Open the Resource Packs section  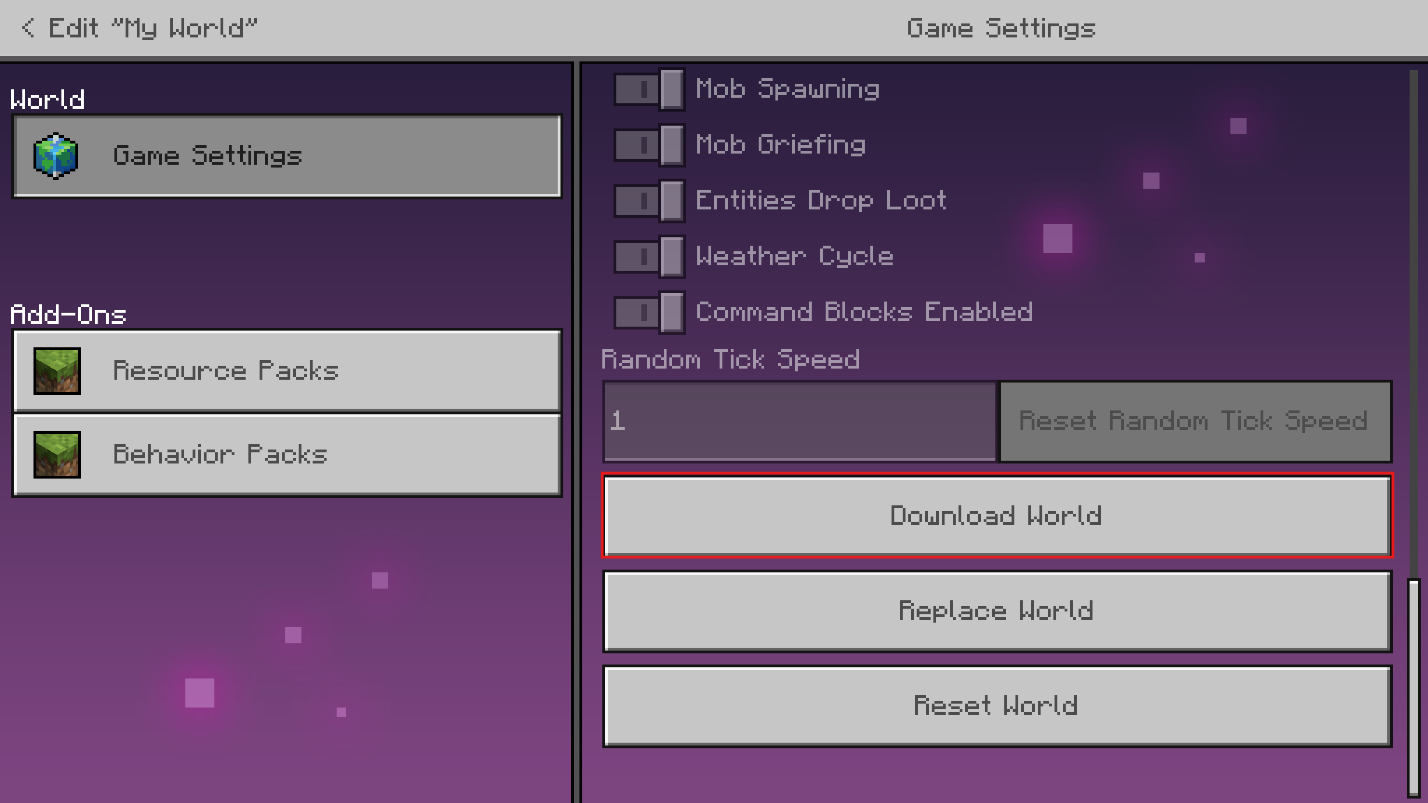pyautogui.click(x=287, y=371)
